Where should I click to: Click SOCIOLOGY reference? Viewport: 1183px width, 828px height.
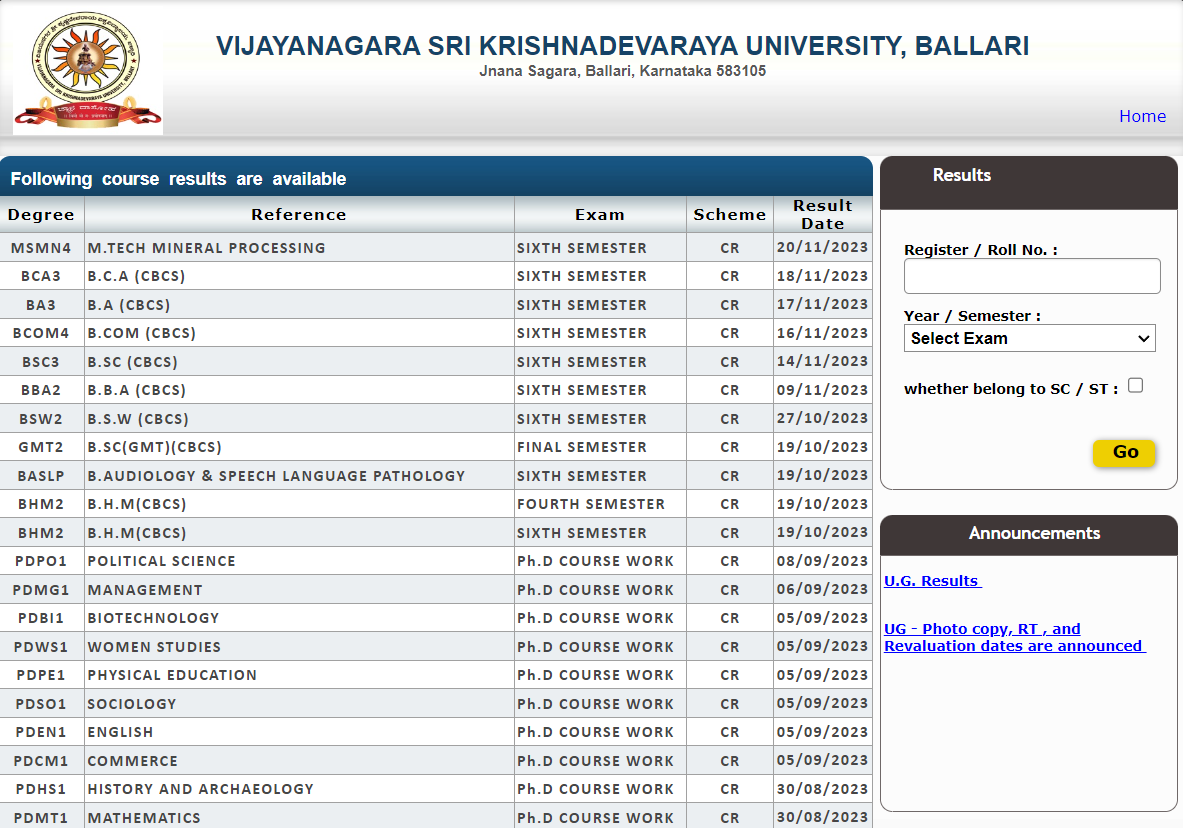pos(131,703)
